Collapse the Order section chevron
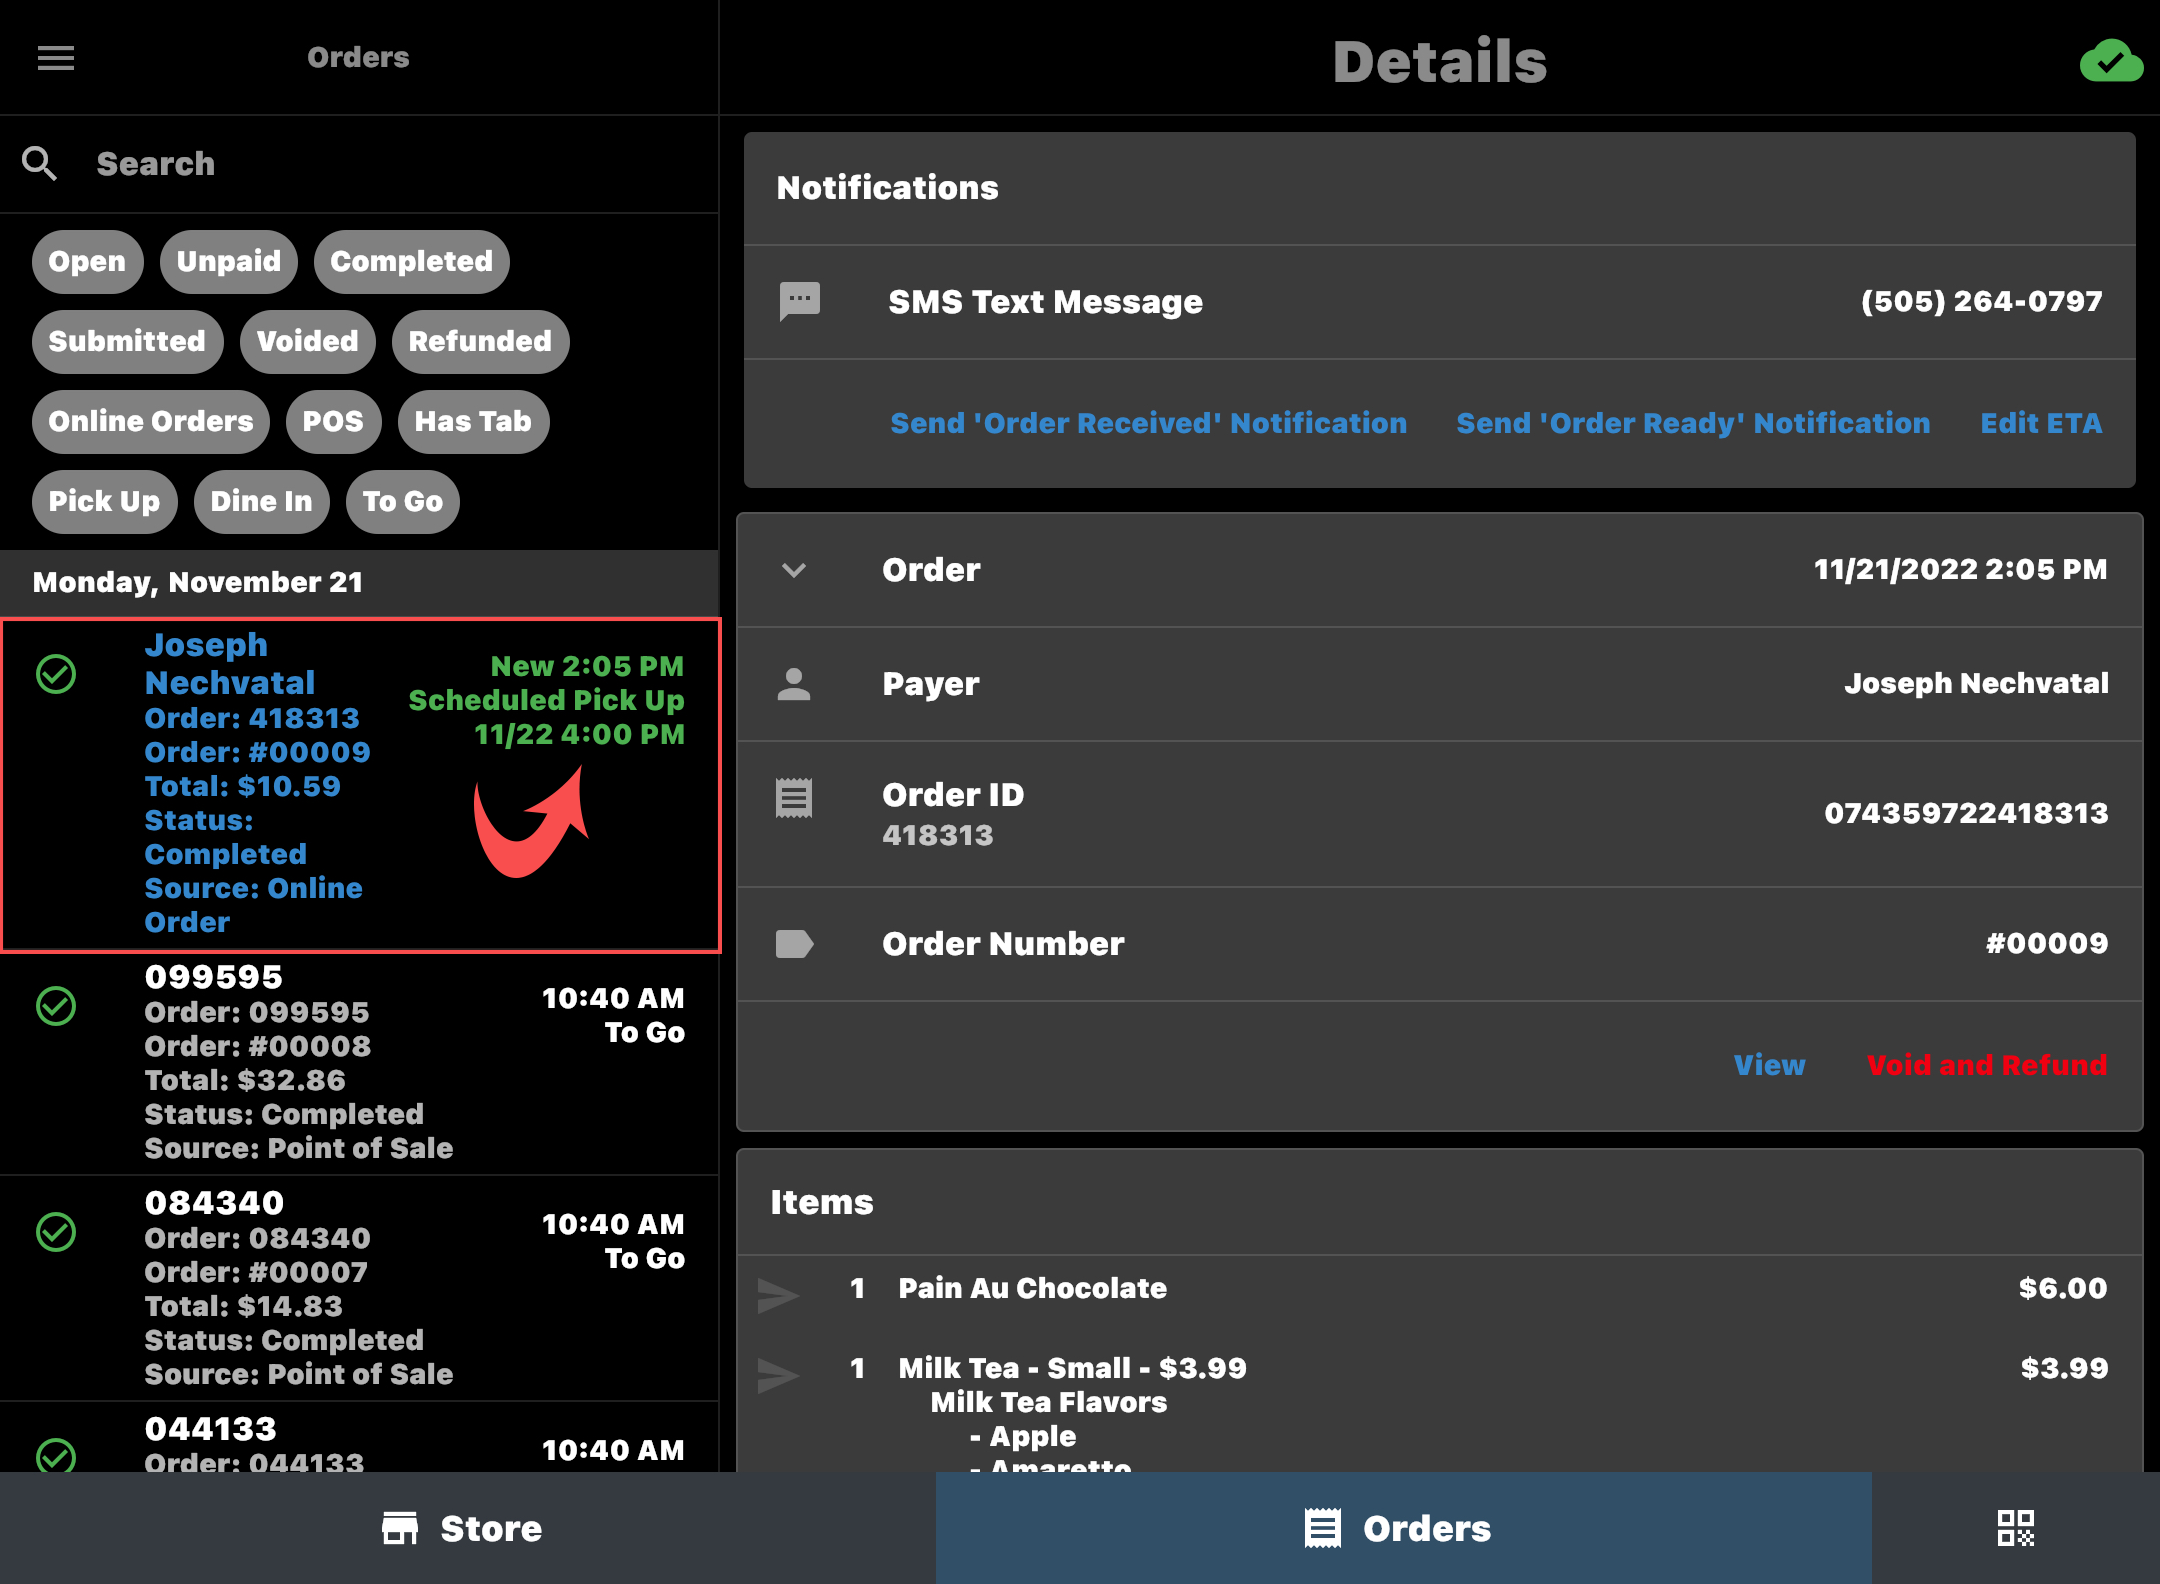Screen dimensions: 2160x1584 click(794, 570)
